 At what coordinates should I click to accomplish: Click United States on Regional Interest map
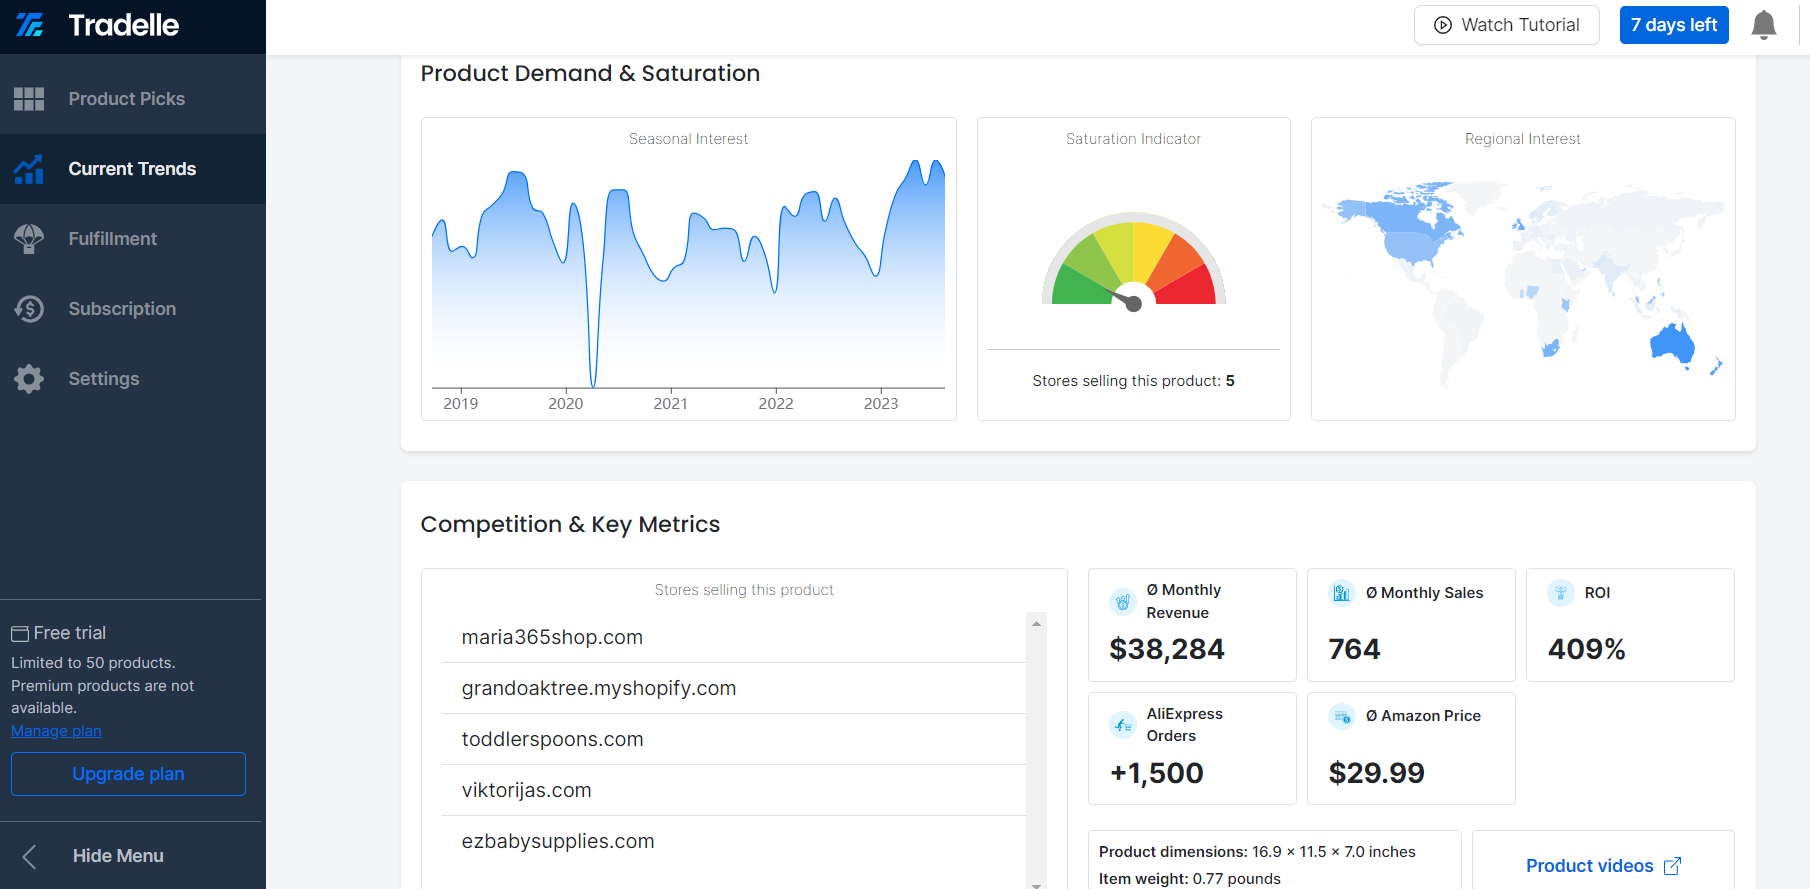[x=1412, y=247]
